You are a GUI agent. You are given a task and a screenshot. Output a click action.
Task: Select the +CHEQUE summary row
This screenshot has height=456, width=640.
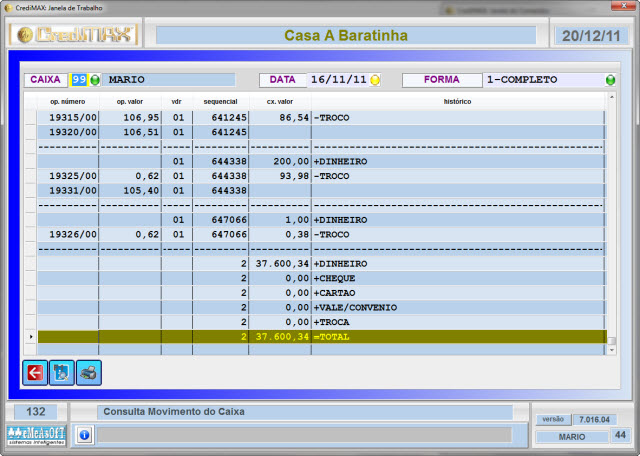point(320,278)
